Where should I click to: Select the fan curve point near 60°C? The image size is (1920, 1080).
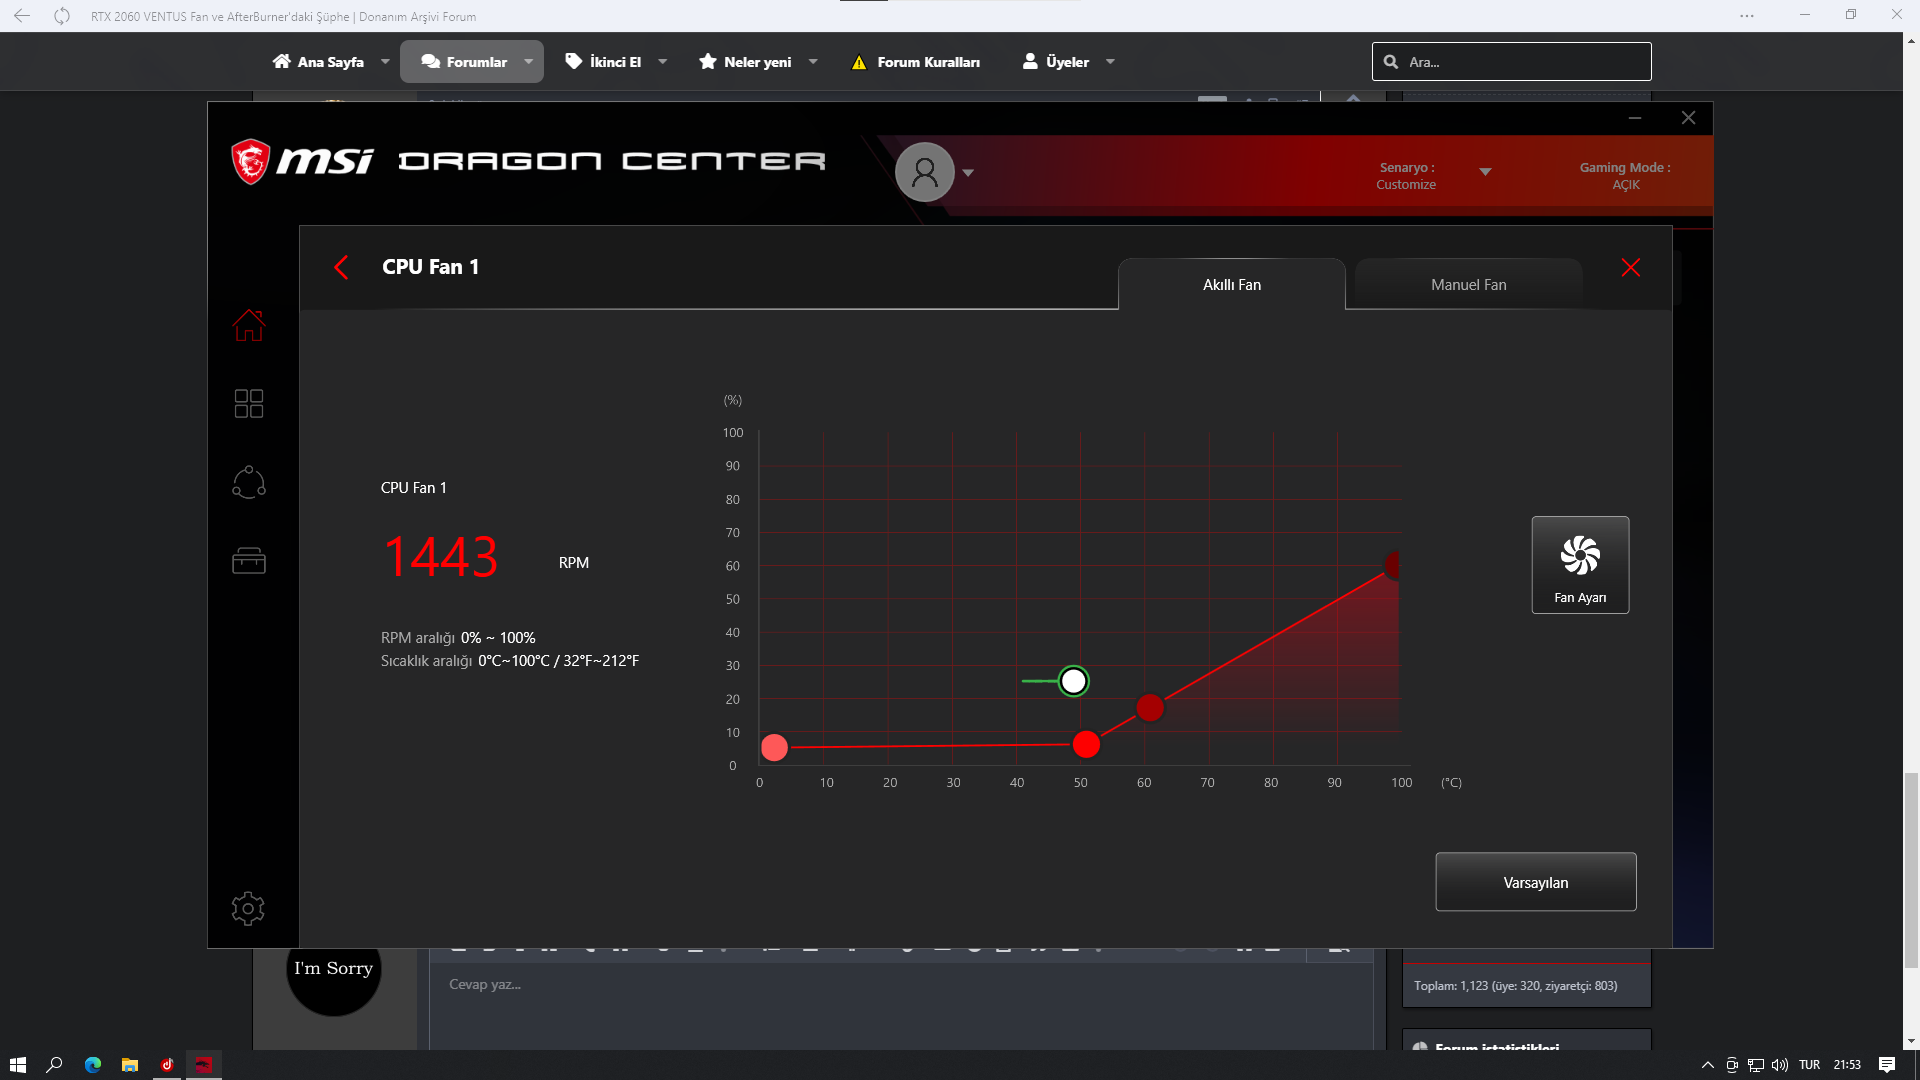tap(1150, 708)
